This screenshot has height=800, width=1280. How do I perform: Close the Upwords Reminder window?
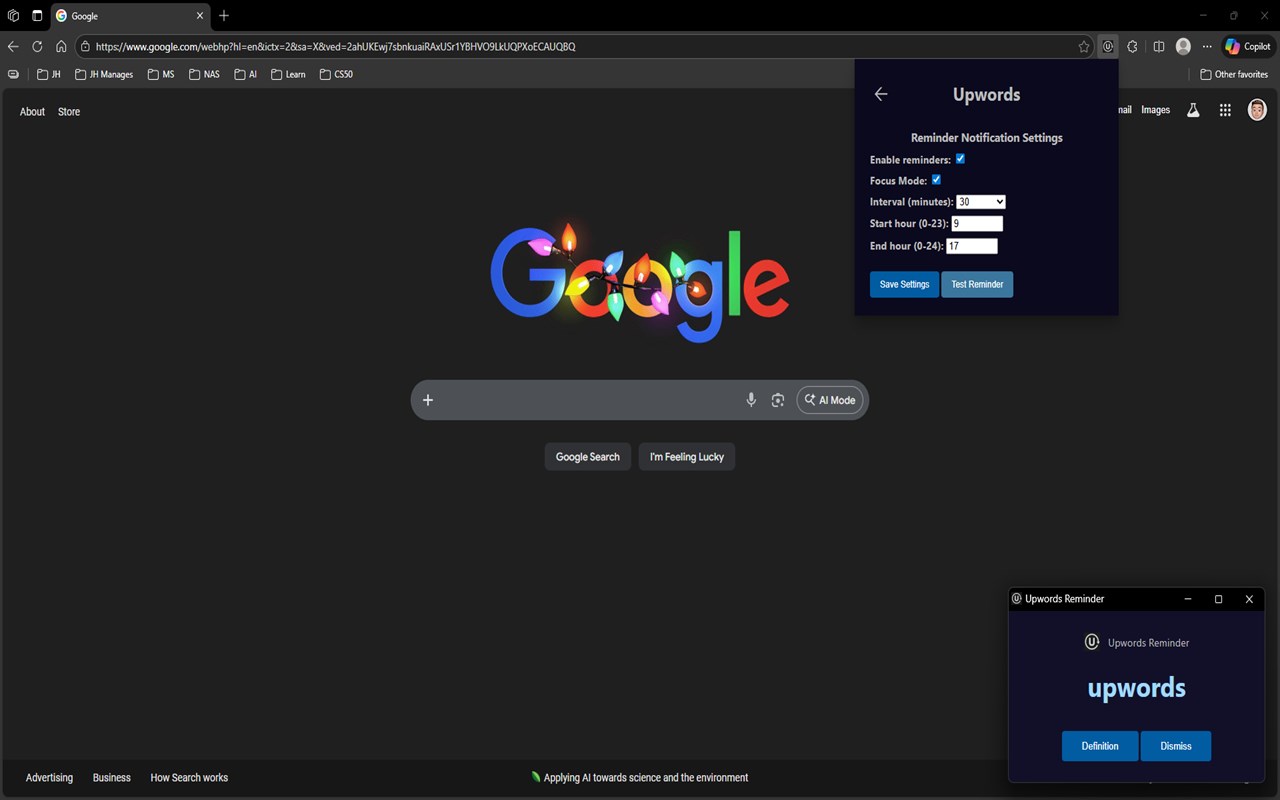pos(1249,599)
